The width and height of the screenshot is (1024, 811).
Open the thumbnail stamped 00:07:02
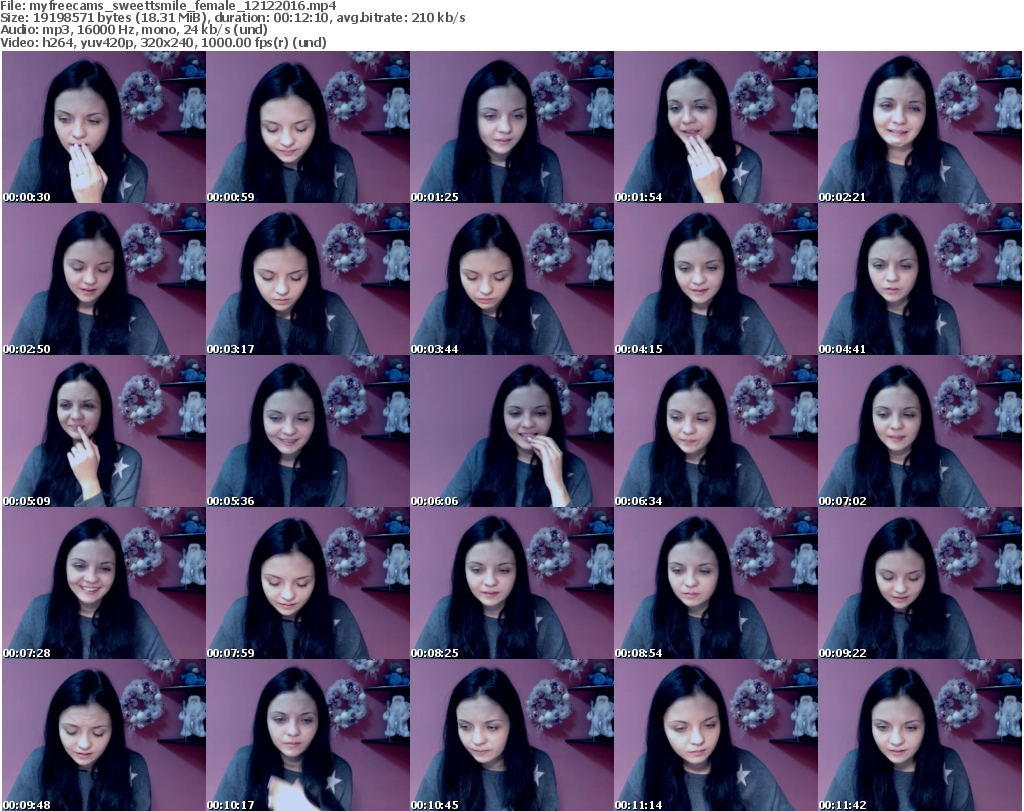tap(920, 432)
